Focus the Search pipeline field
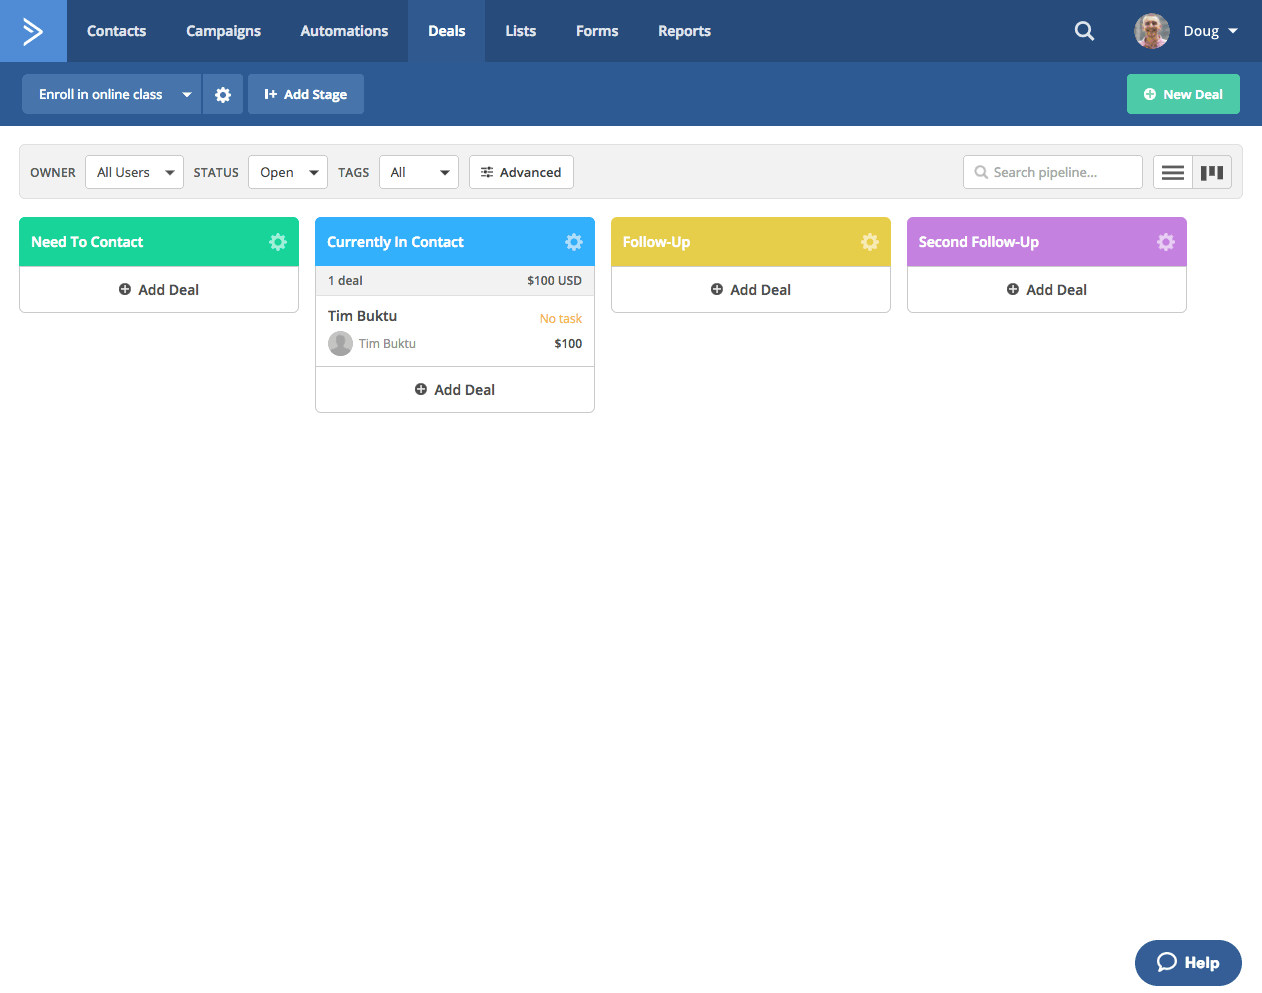The width and height of the screenshot is (1262, 993). (1053, 172)
